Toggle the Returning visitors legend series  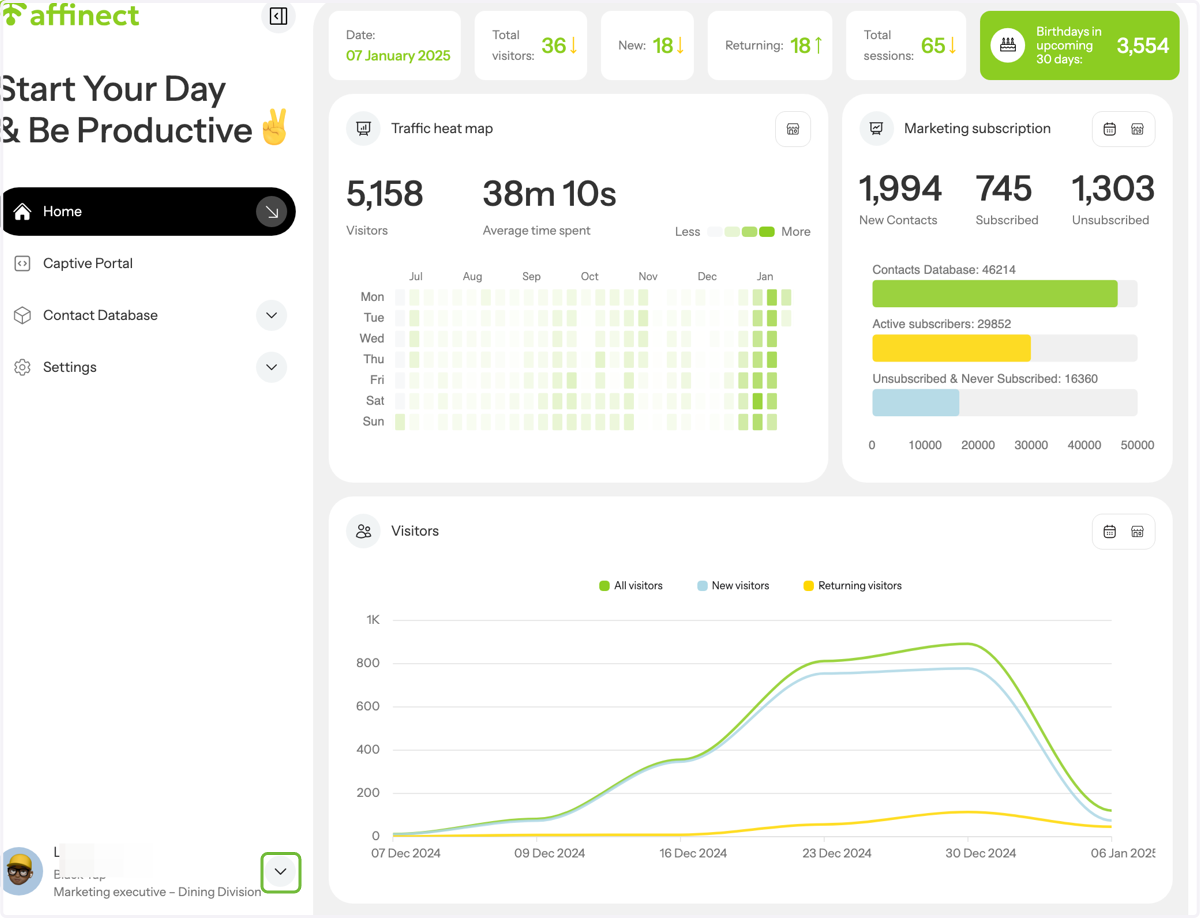point(852,586)
